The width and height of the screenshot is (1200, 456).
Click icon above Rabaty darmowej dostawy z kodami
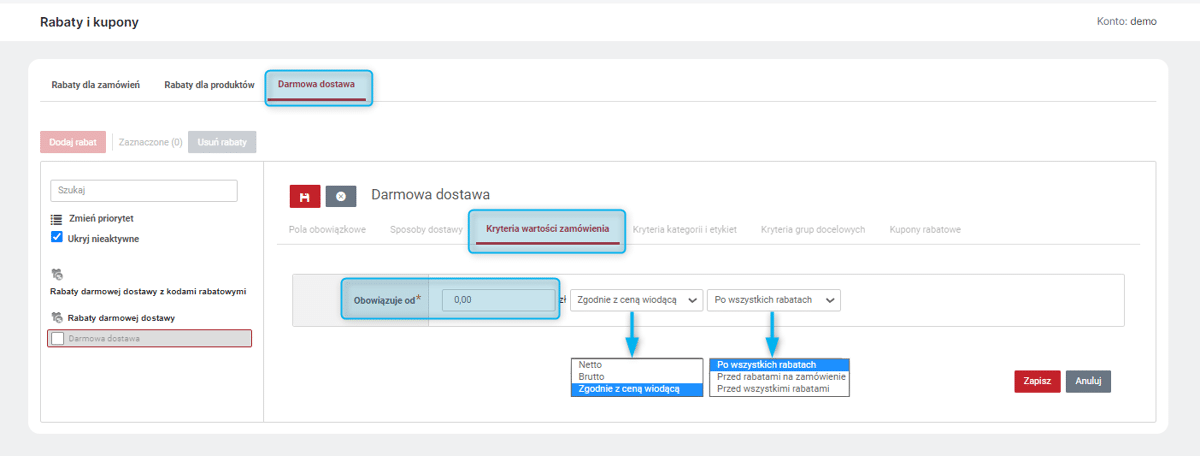pyautogui.click(x=57, y=273)
